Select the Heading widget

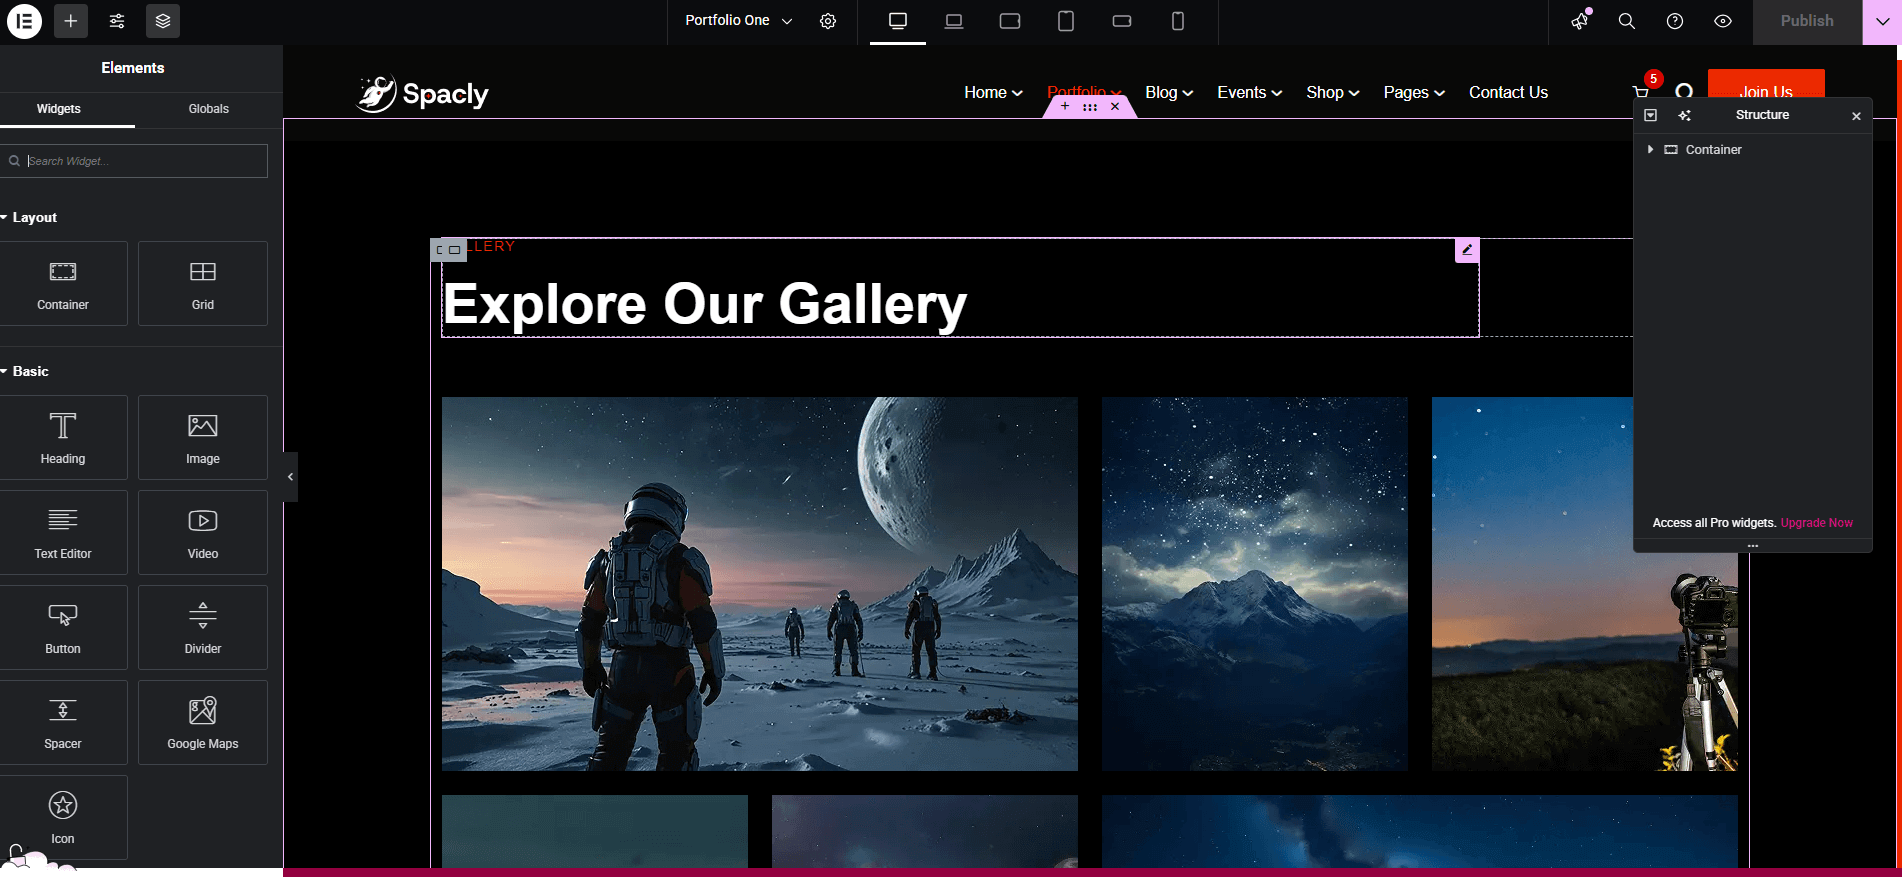click(x=63, y=438)
